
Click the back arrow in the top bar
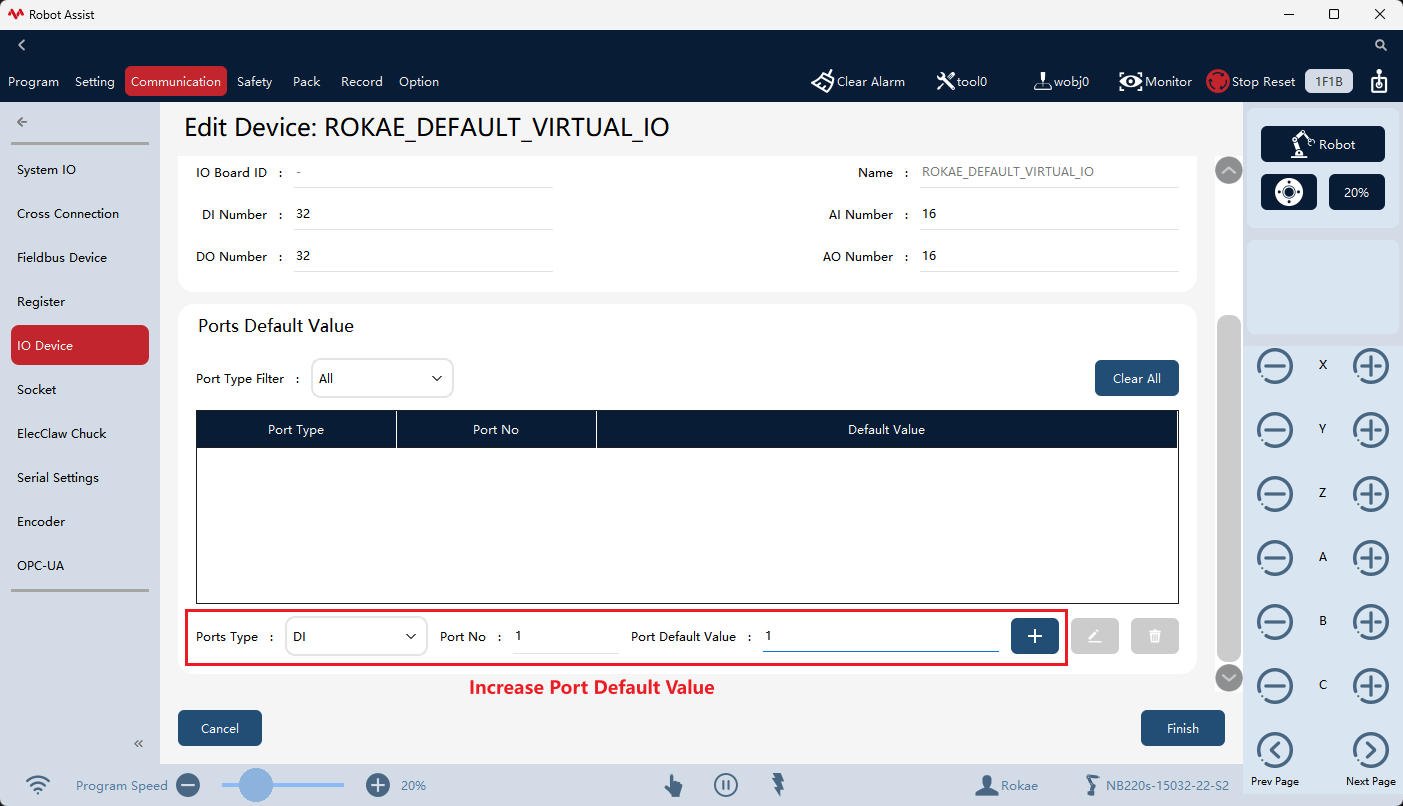pos(21,45)
